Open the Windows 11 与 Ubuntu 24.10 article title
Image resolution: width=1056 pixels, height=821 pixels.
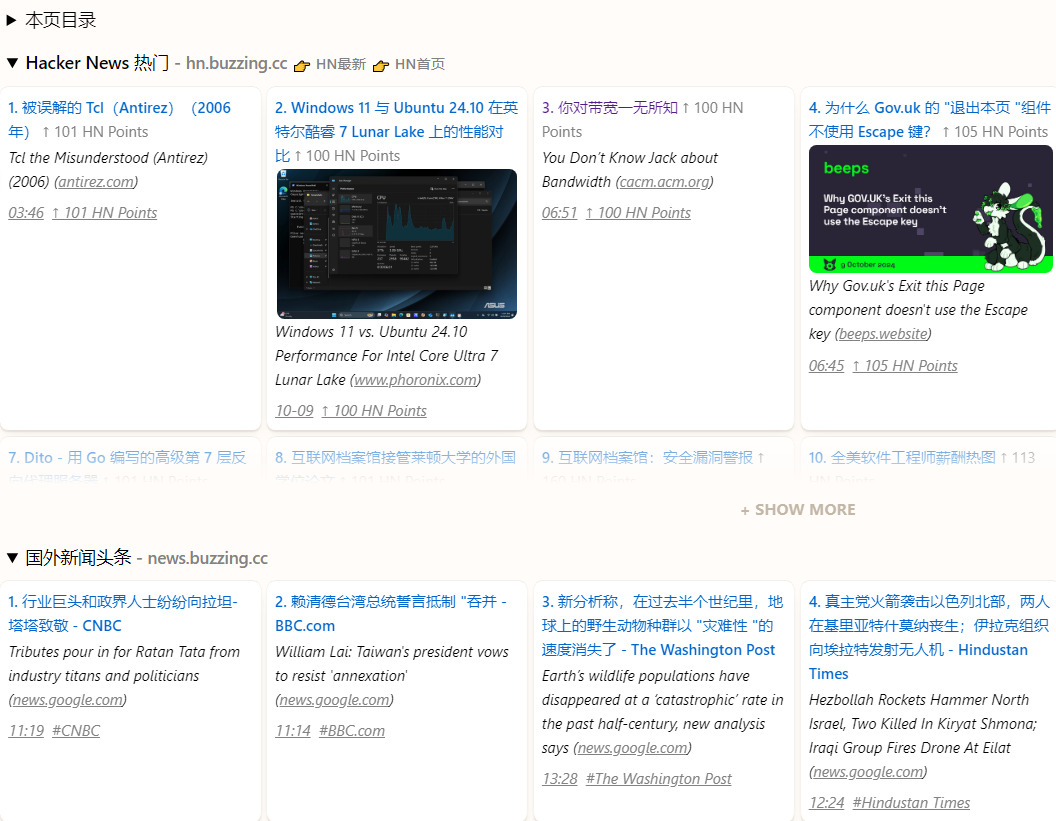pos(396,131)
